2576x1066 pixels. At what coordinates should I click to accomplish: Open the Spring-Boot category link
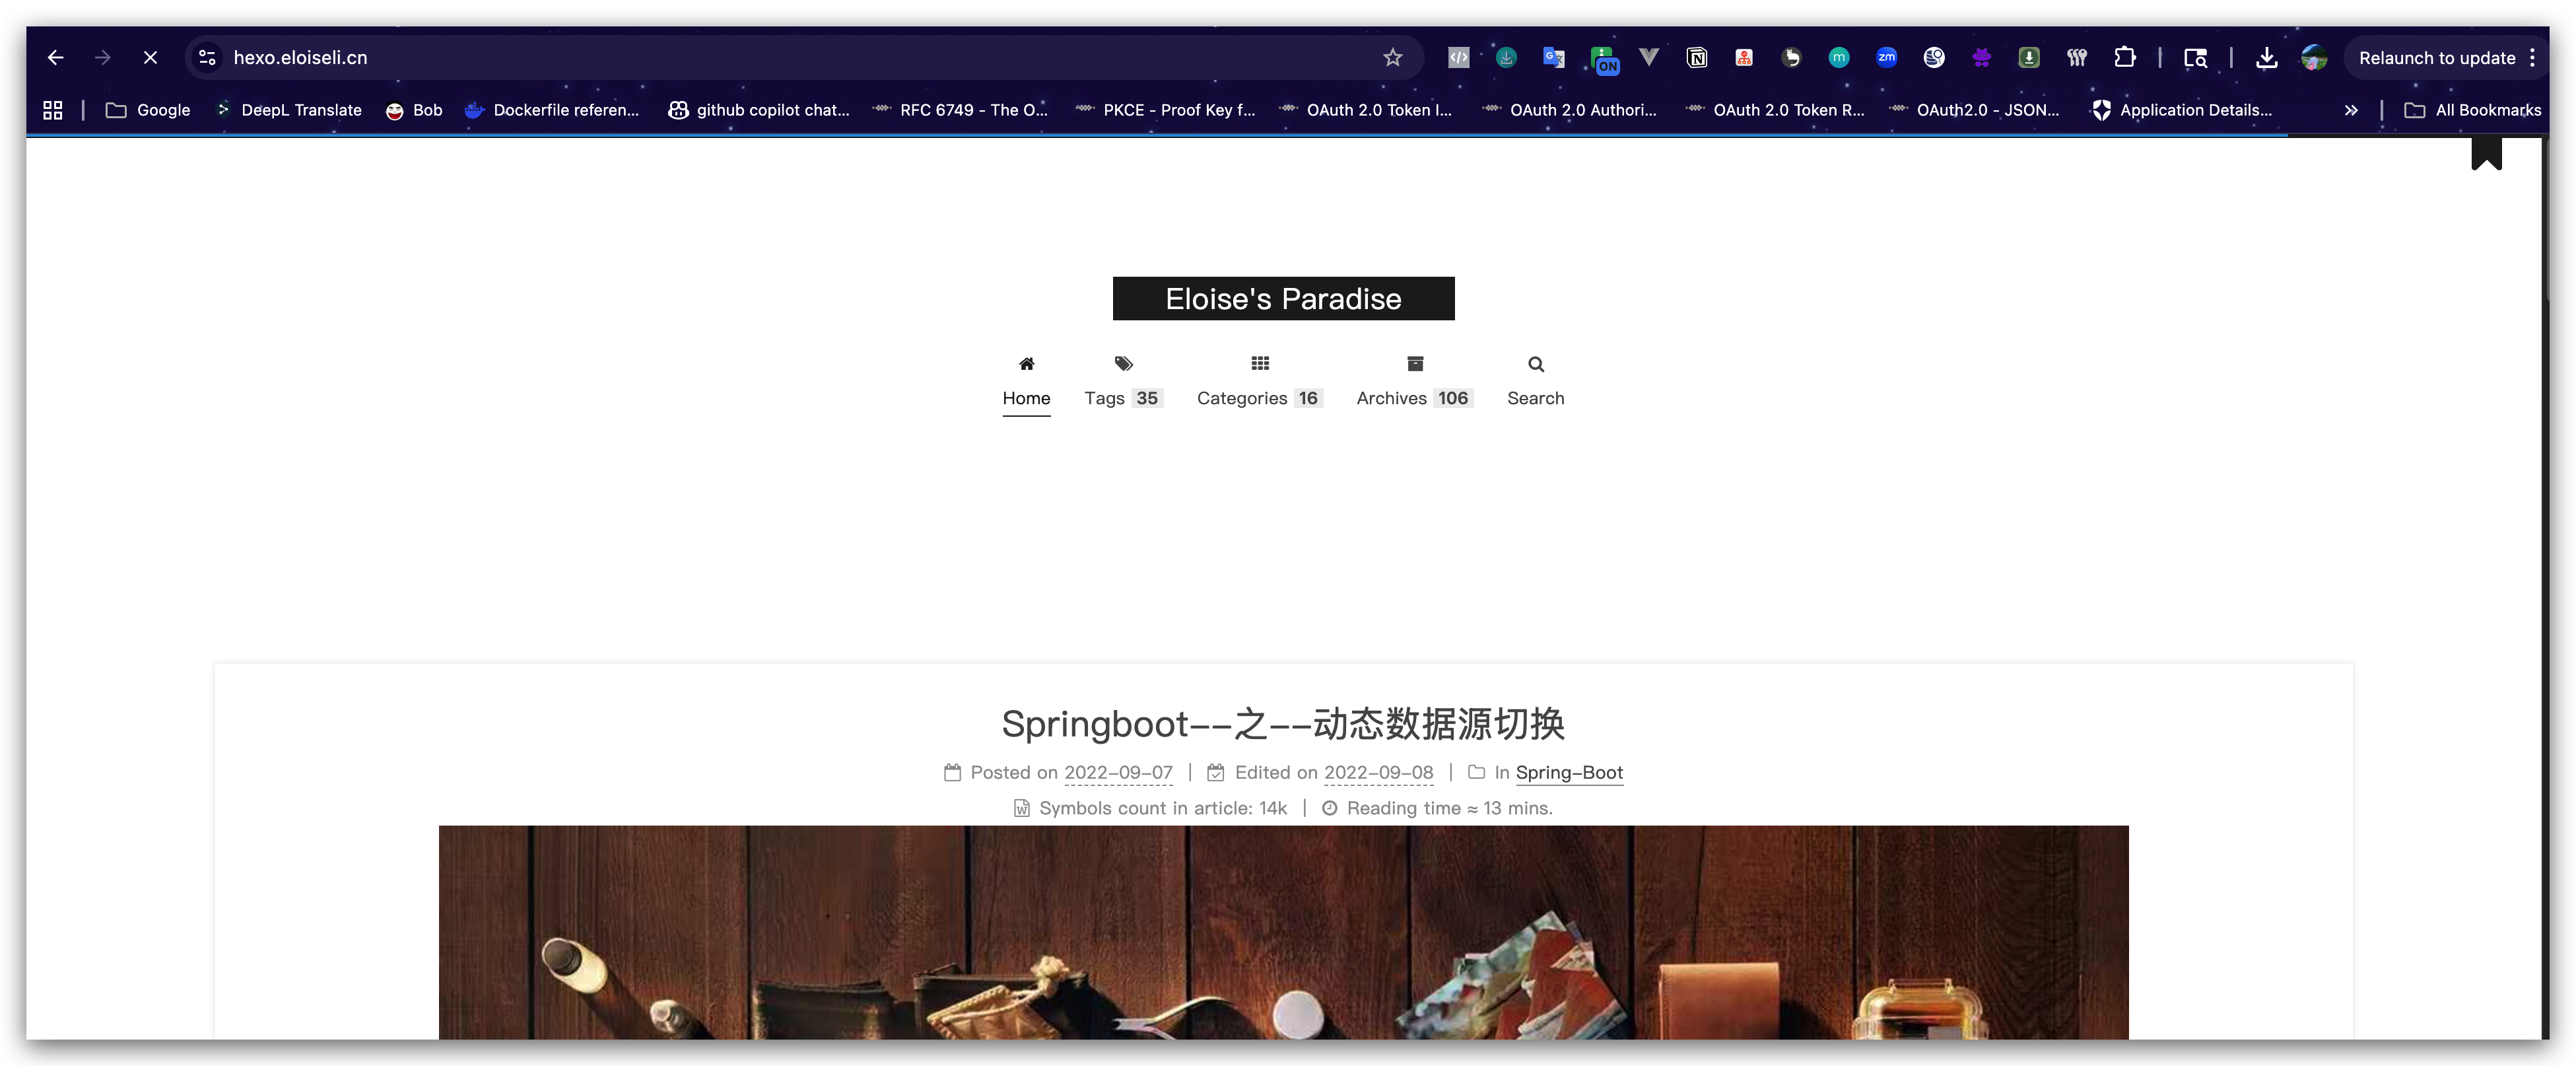[1569, 773]
